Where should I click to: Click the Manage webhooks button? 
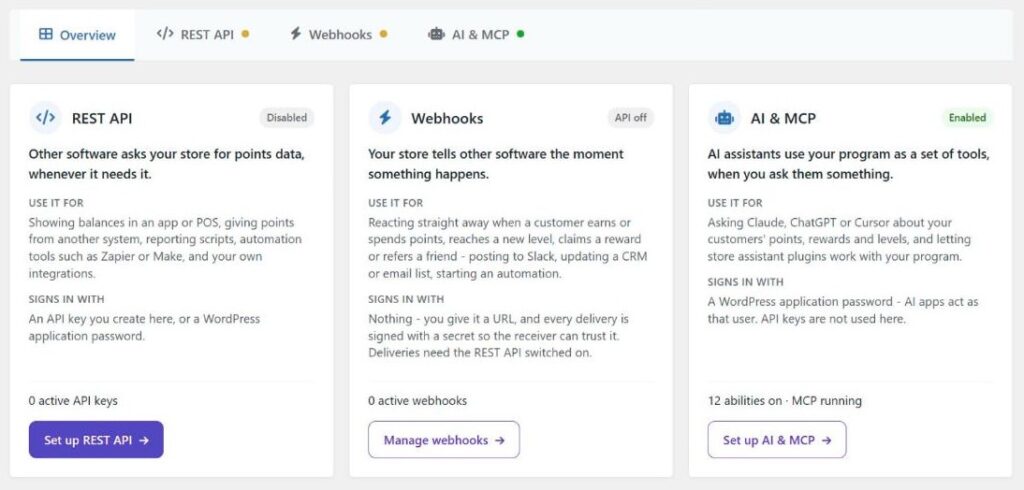[444, 440]
